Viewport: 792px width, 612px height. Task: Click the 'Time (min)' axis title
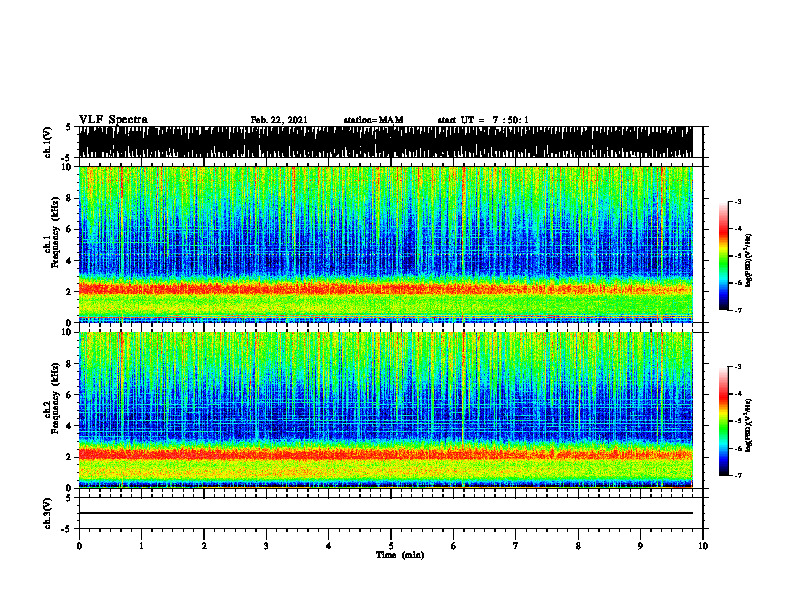click(400, 555)
